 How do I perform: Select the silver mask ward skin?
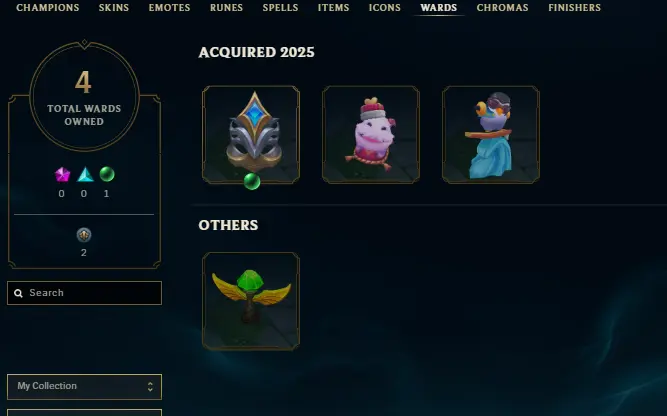251,134
